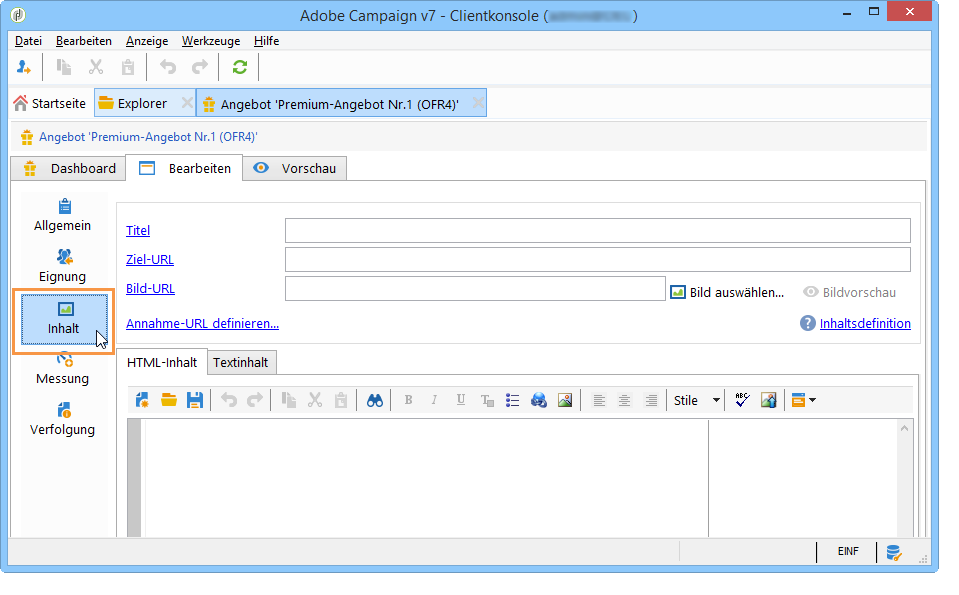
Task: Align text left in HTML editor
Action: point(599,401)
